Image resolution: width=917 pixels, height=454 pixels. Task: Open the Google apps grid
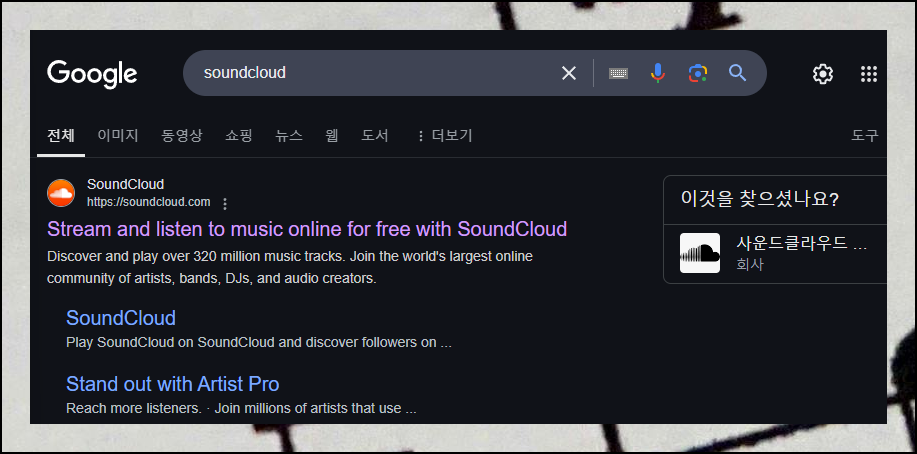click(x=869, y=74)
